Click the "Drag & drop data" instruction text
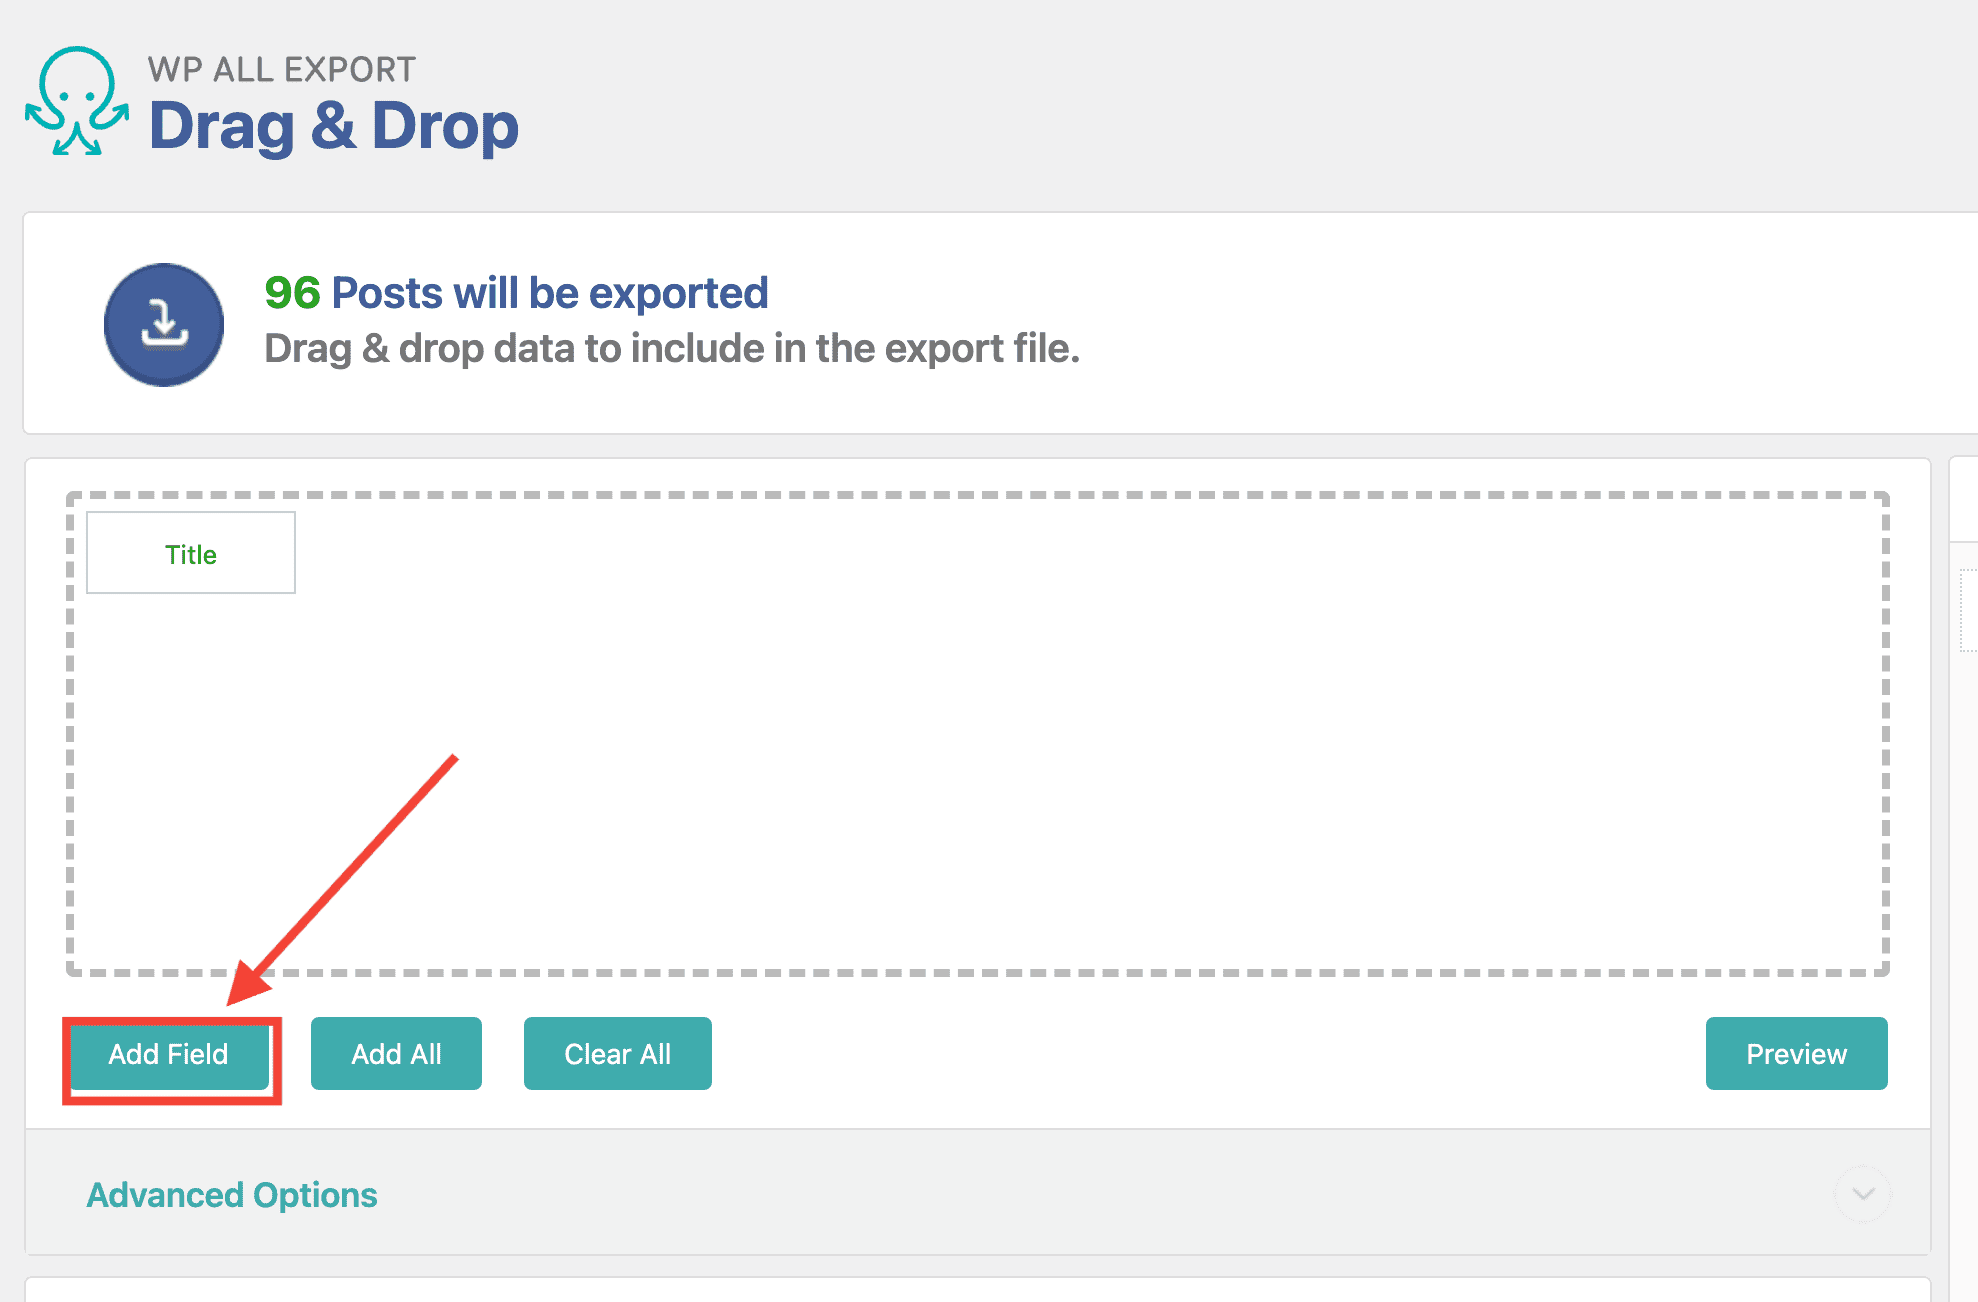Viewport: 1978px width, 1302px height. (671, 349)
